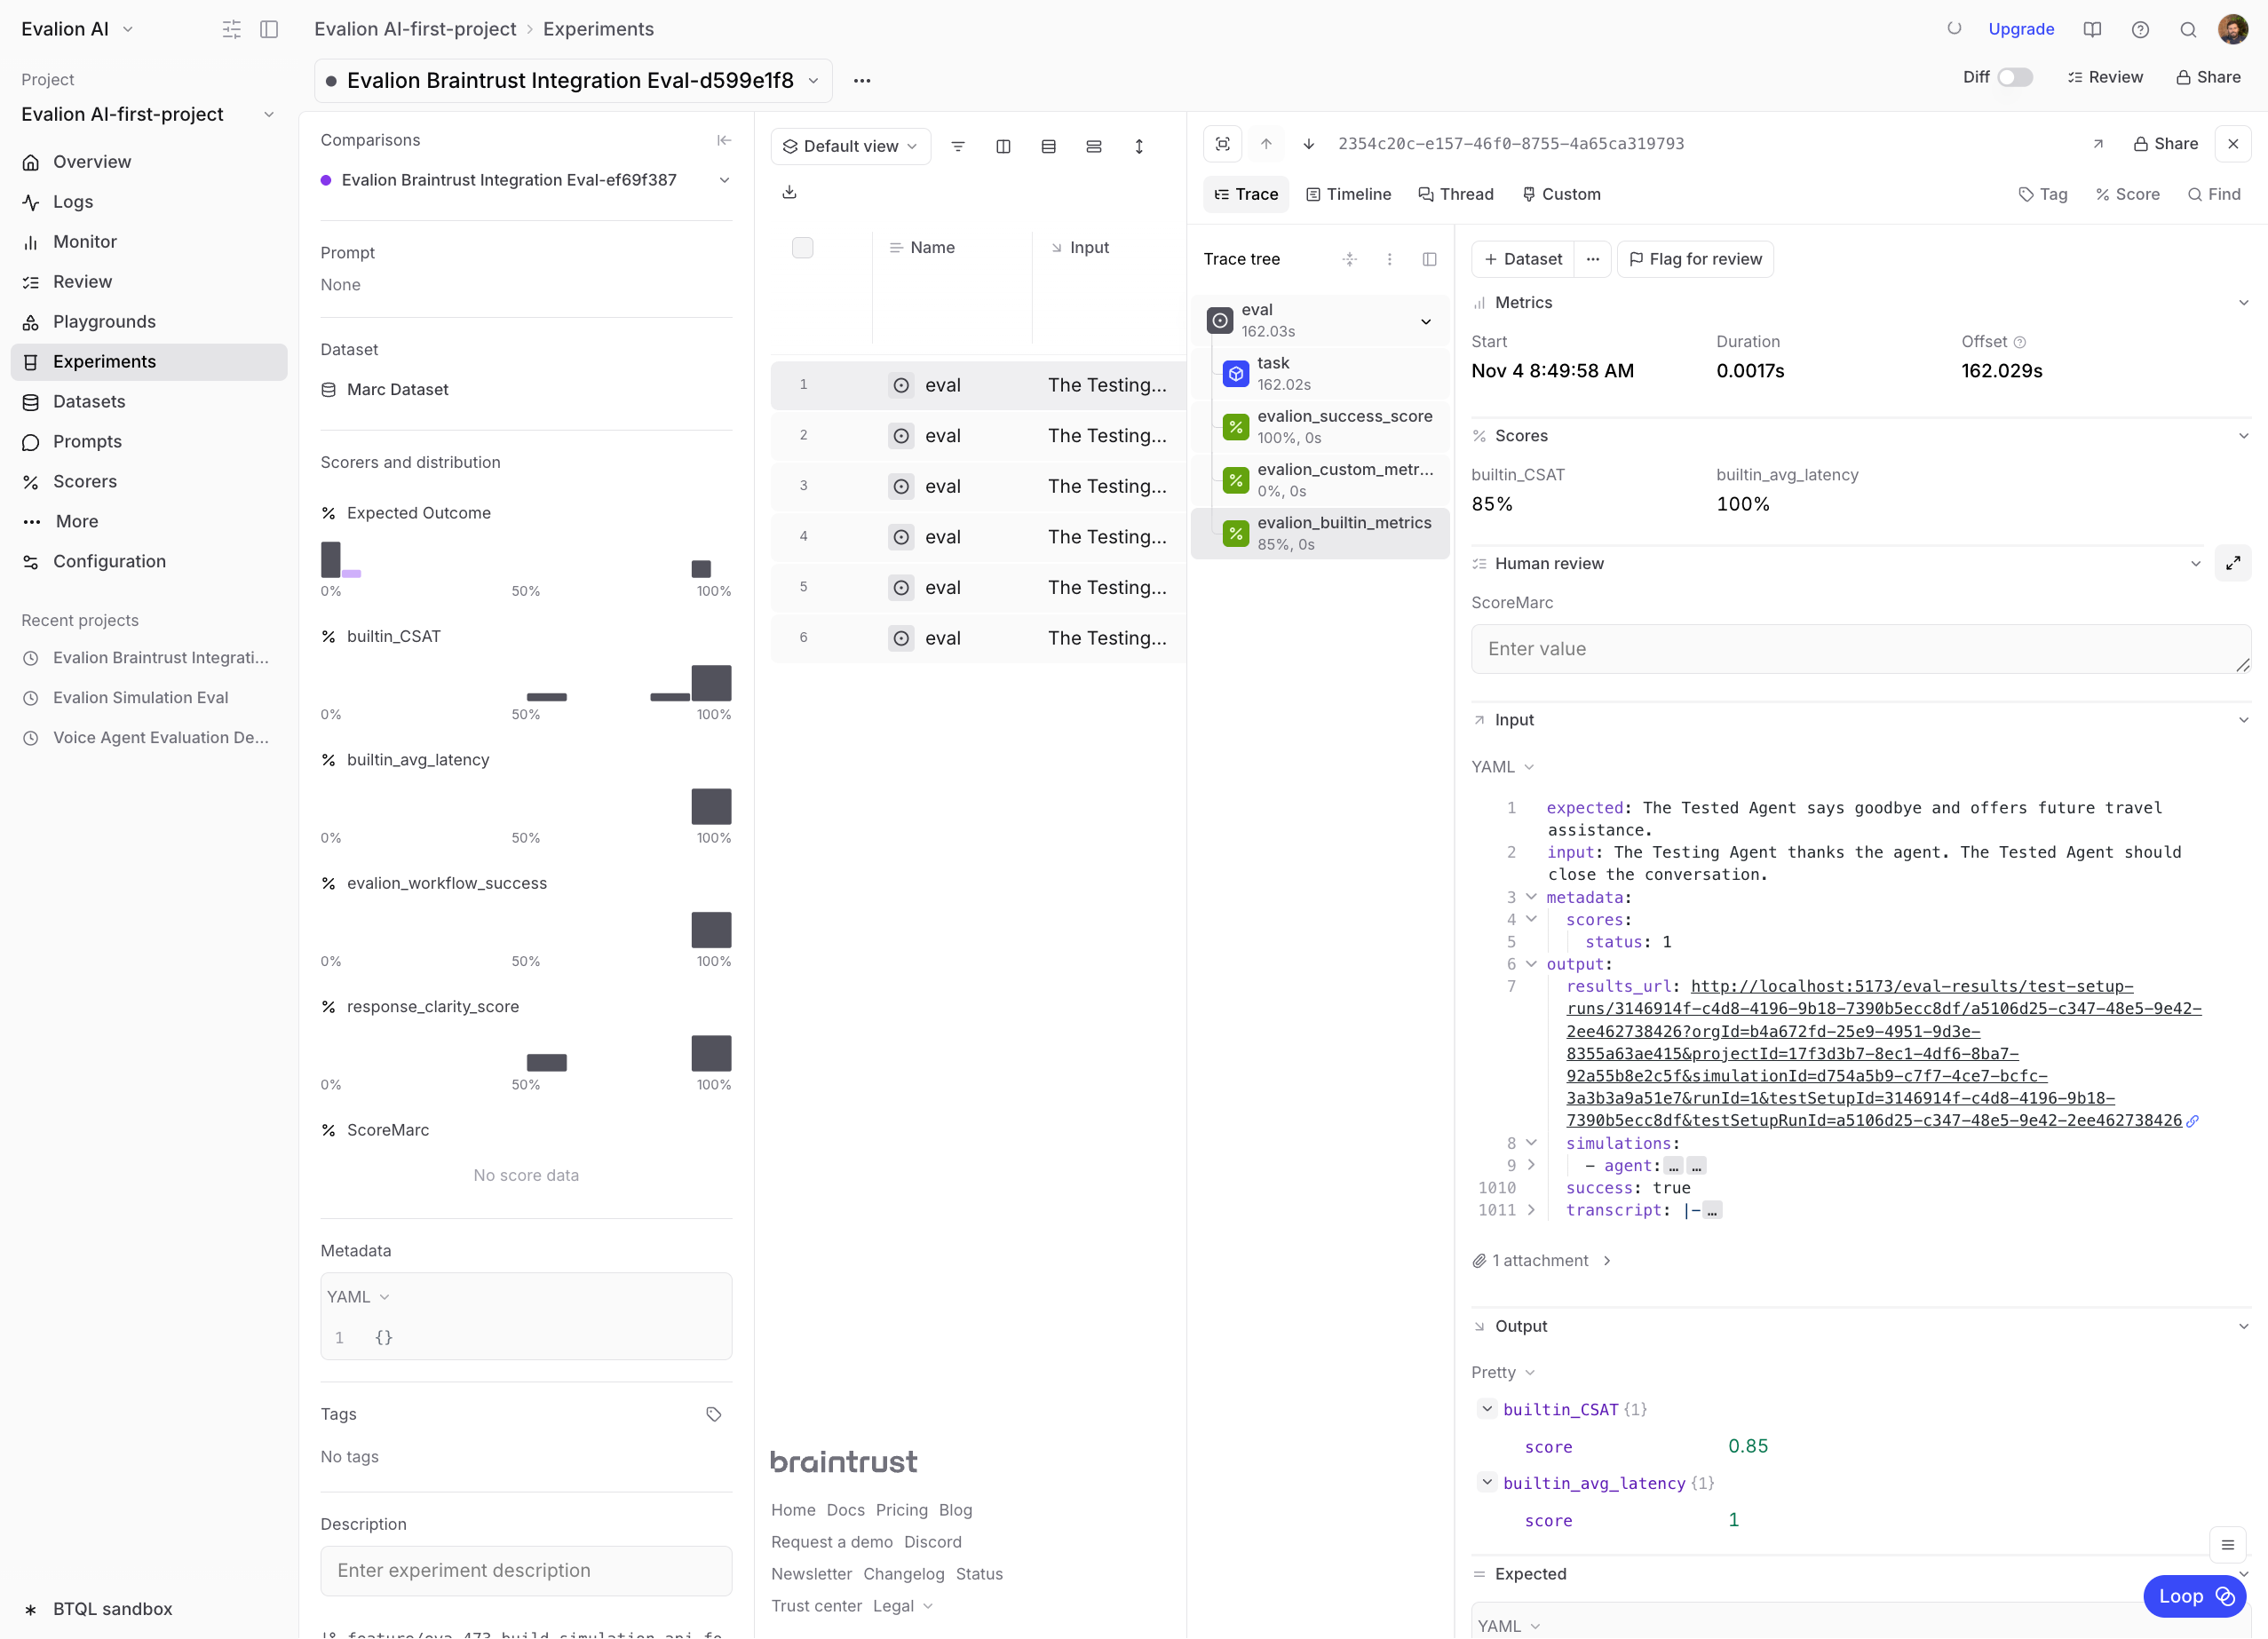Screen dimensions: 2268x1639
Task: Open the Dataset button more options
Action: click(x=1593, y=259)
